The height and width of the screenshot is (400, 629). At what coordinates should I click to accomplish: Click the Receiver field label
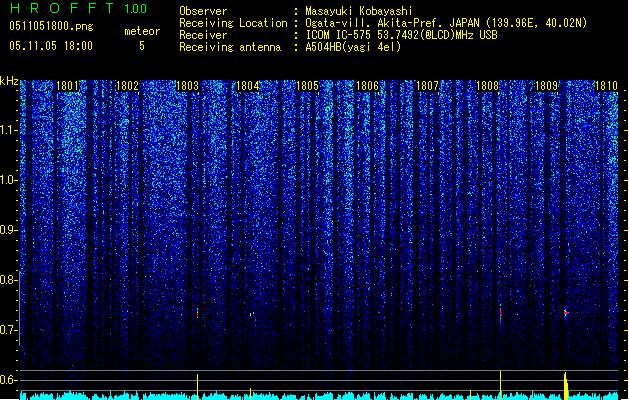click(x=203, y=35)
